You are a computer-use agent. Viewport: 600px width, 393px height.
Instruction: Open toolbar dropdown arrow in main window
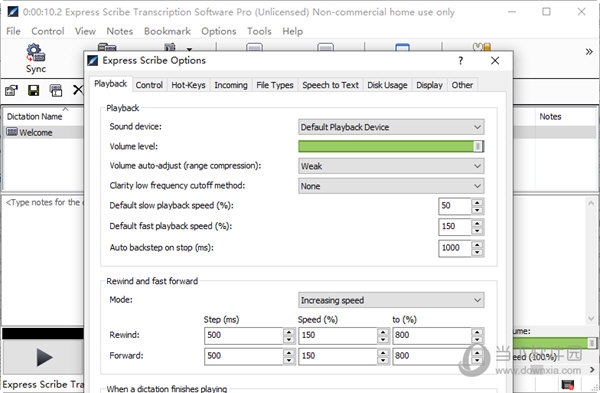coord(189,49)
